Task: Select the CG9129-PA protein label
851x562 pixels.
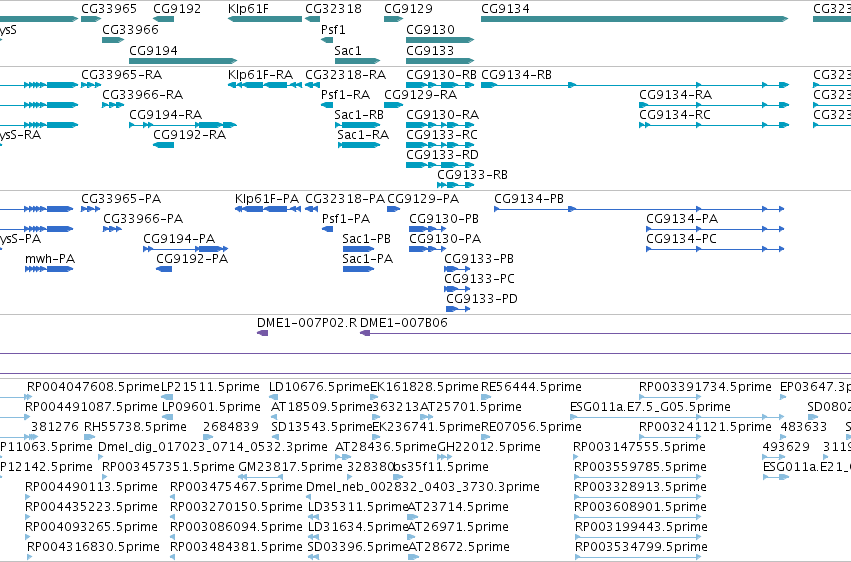Action: (x=423, y=199)
